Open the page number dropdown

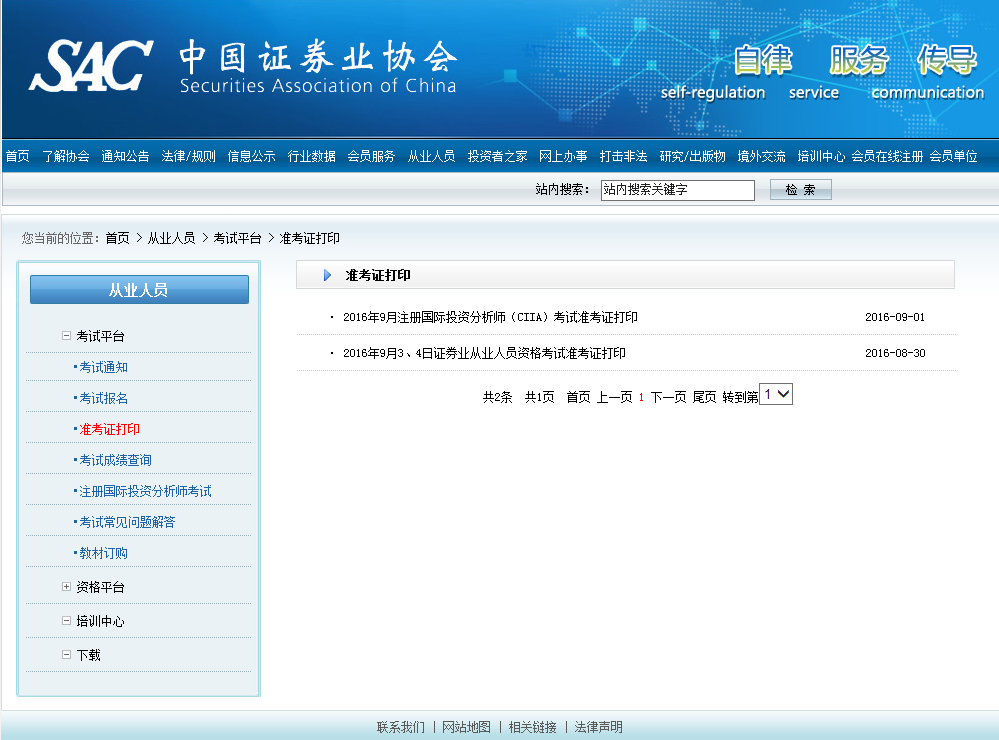[776, 395]
